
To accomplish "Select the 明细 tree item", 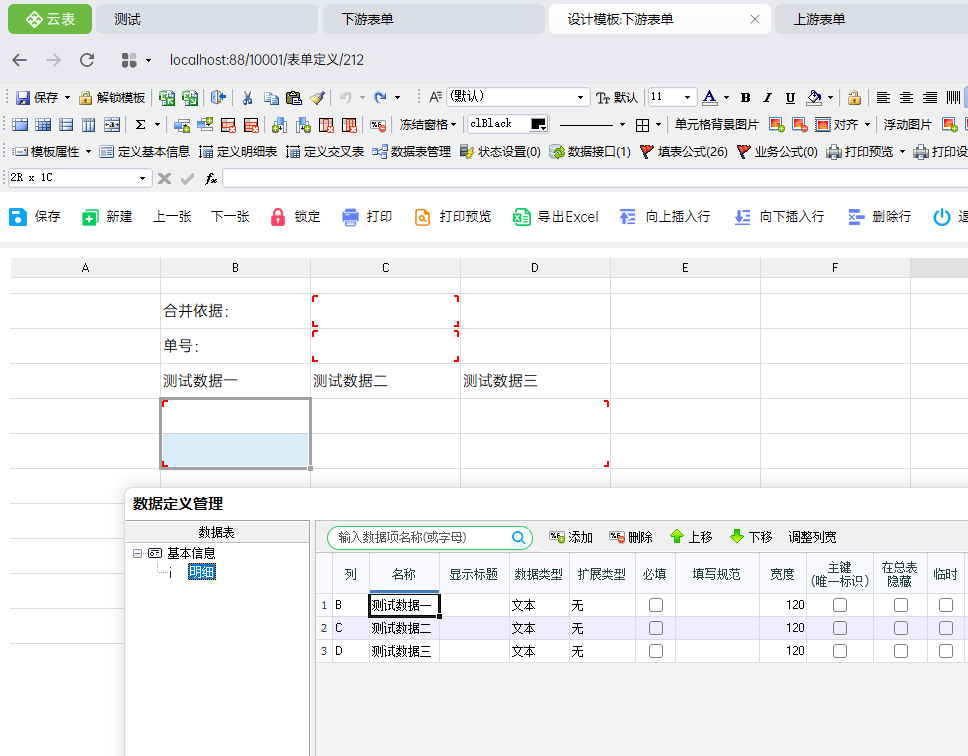I will click(201, 572).
